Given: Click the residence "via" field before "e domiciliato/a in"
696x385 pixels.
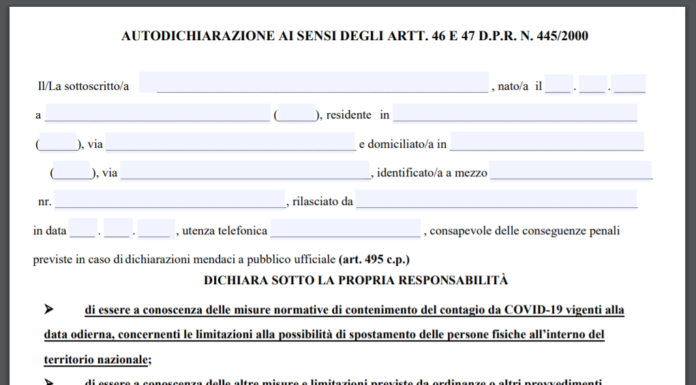Looking at the screenshot, I should point(230,142).
